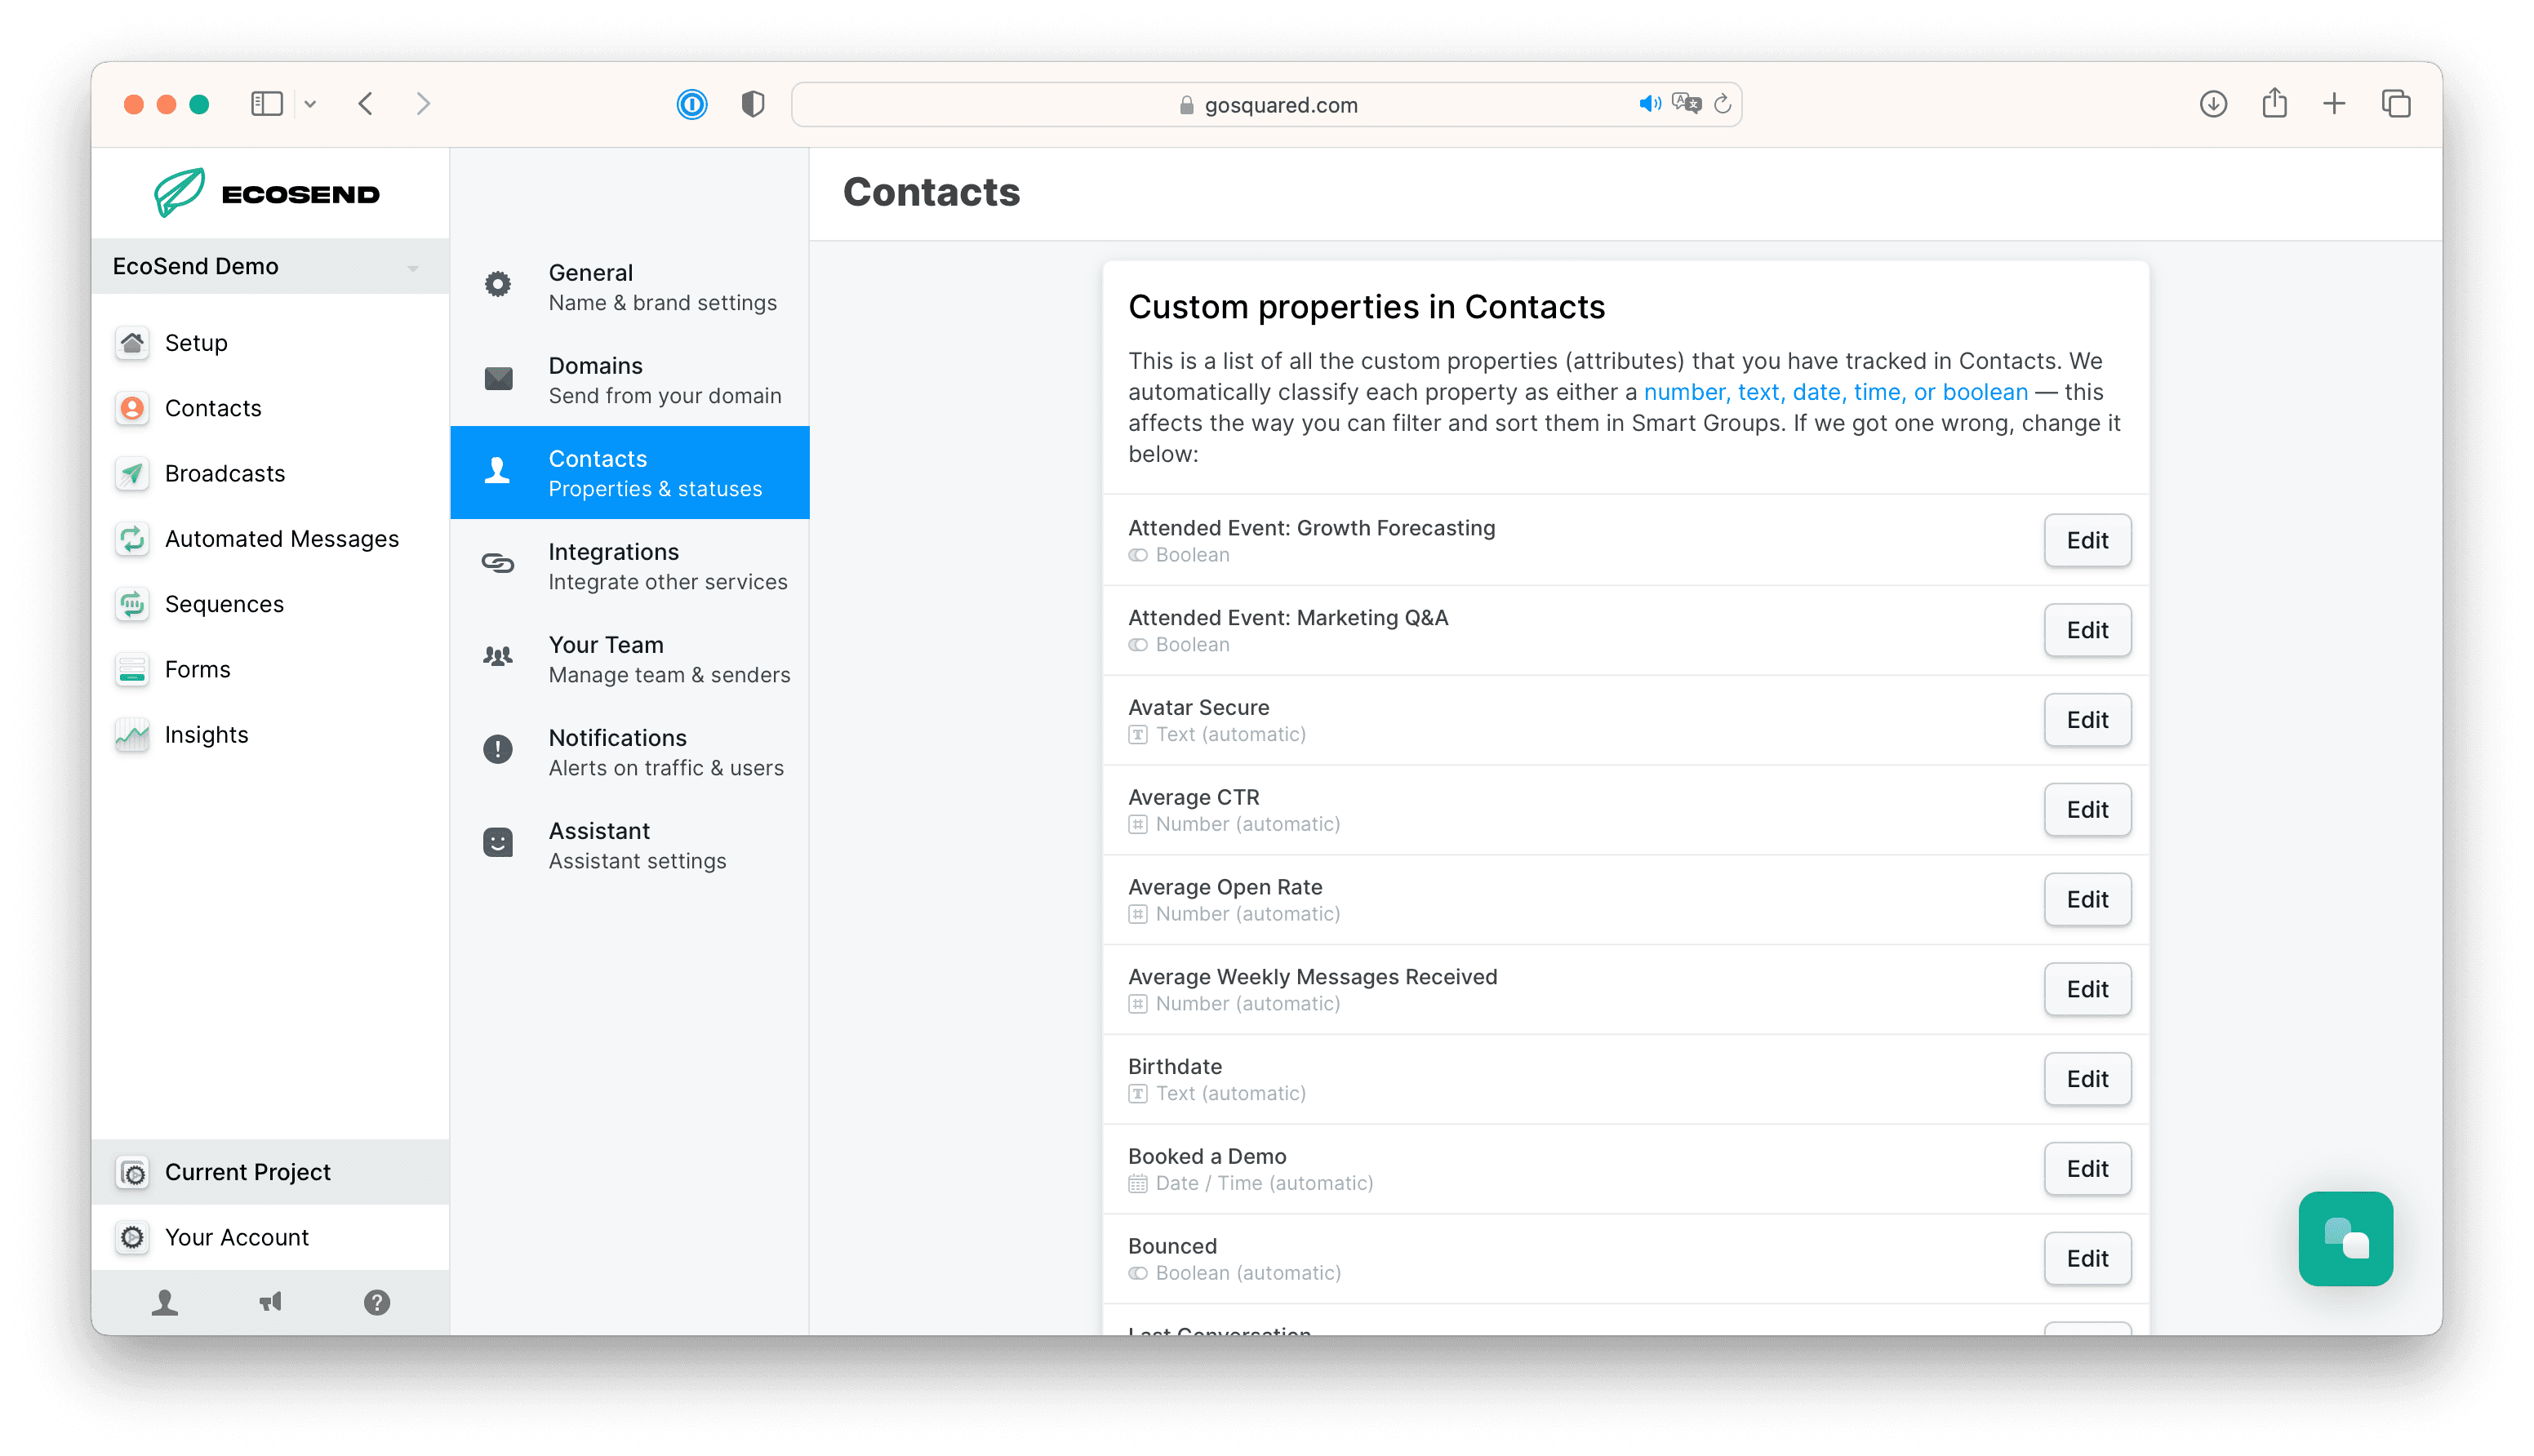Edit the Booked a Demo property
Viewport: 2534px width, 1456px height.
2087,1168
